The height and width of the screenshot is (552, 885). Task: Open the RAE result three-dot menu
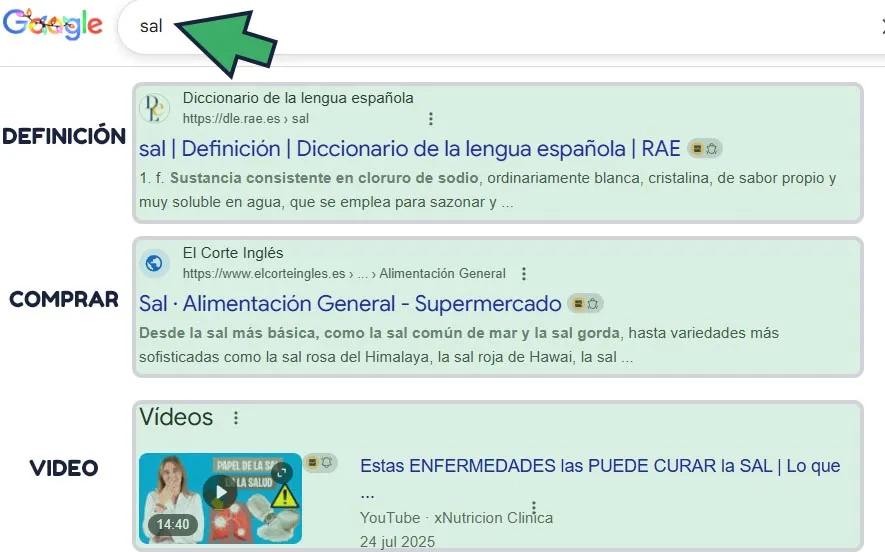coord(431,119)
